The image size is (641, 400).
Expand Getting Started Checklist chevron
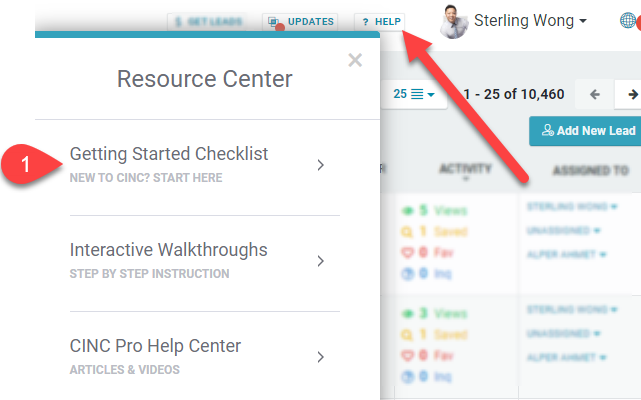[320, 165]
